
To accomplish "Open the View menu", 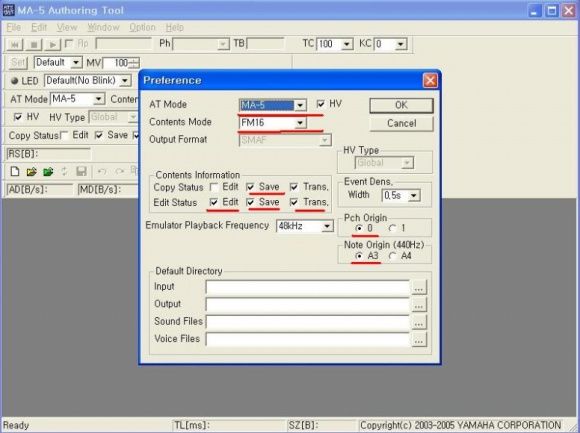I will point(67,27).
